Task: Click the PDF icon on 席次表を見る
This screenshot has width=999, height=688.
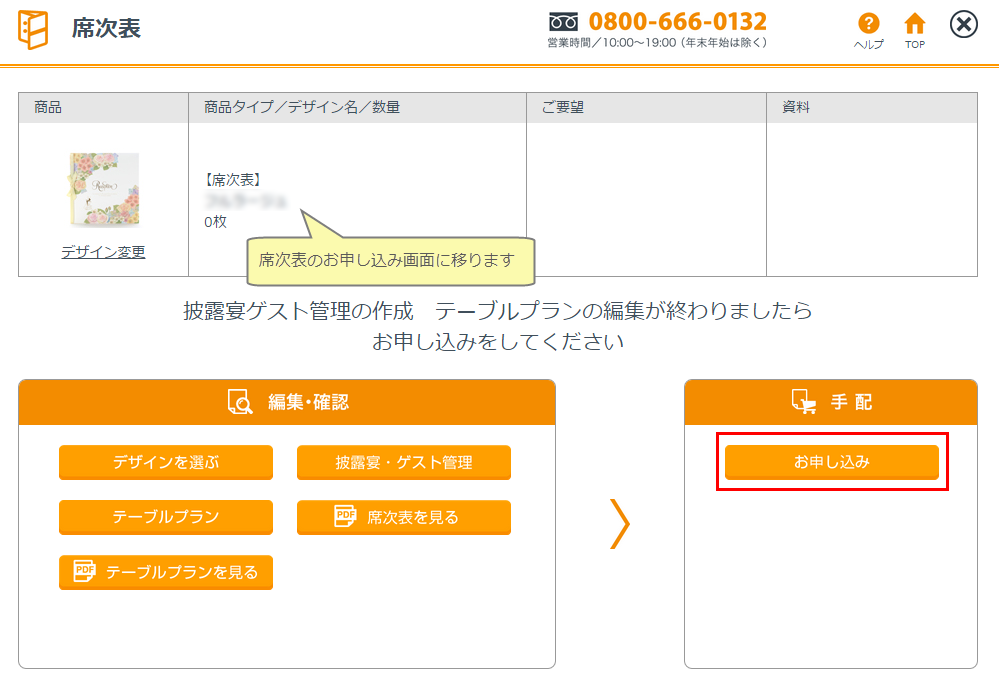Action: click(345, 516)
